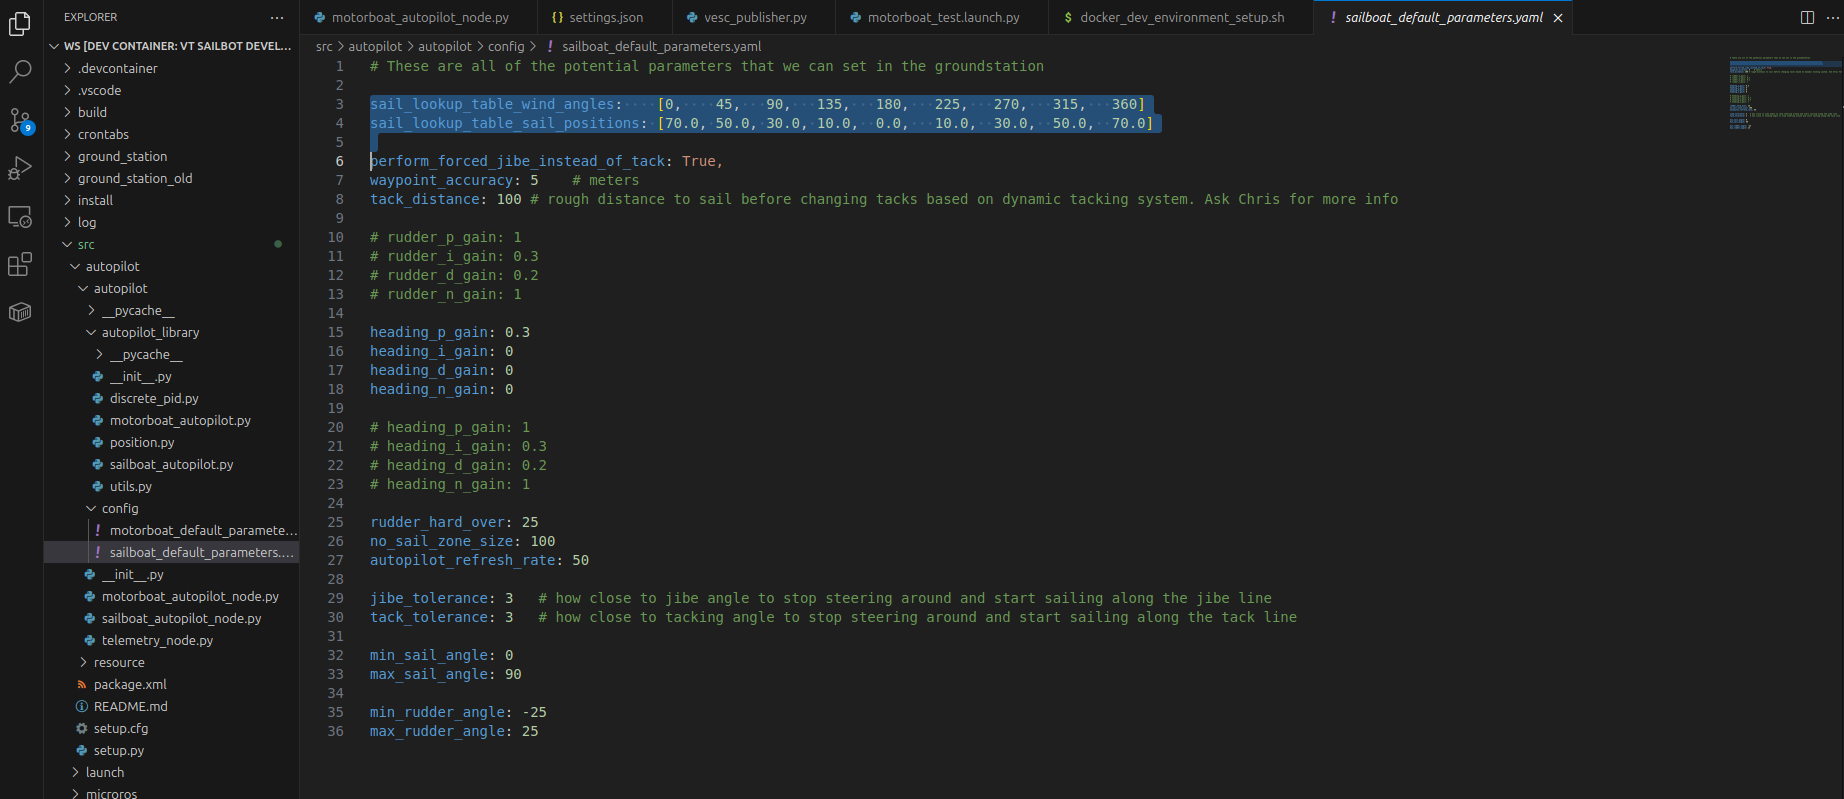Image resolution: width=1844 pixels, height=799 pixels.
Task: Switch to docker_dev_environment_setup.sh tab
Action: point(1181,17)
